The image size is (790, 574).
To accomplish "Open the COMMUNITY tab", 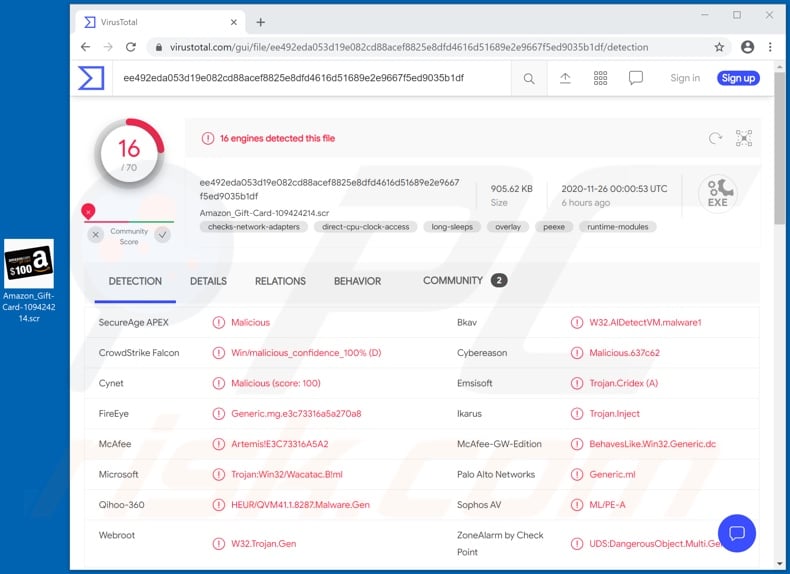I will point(465,281).
